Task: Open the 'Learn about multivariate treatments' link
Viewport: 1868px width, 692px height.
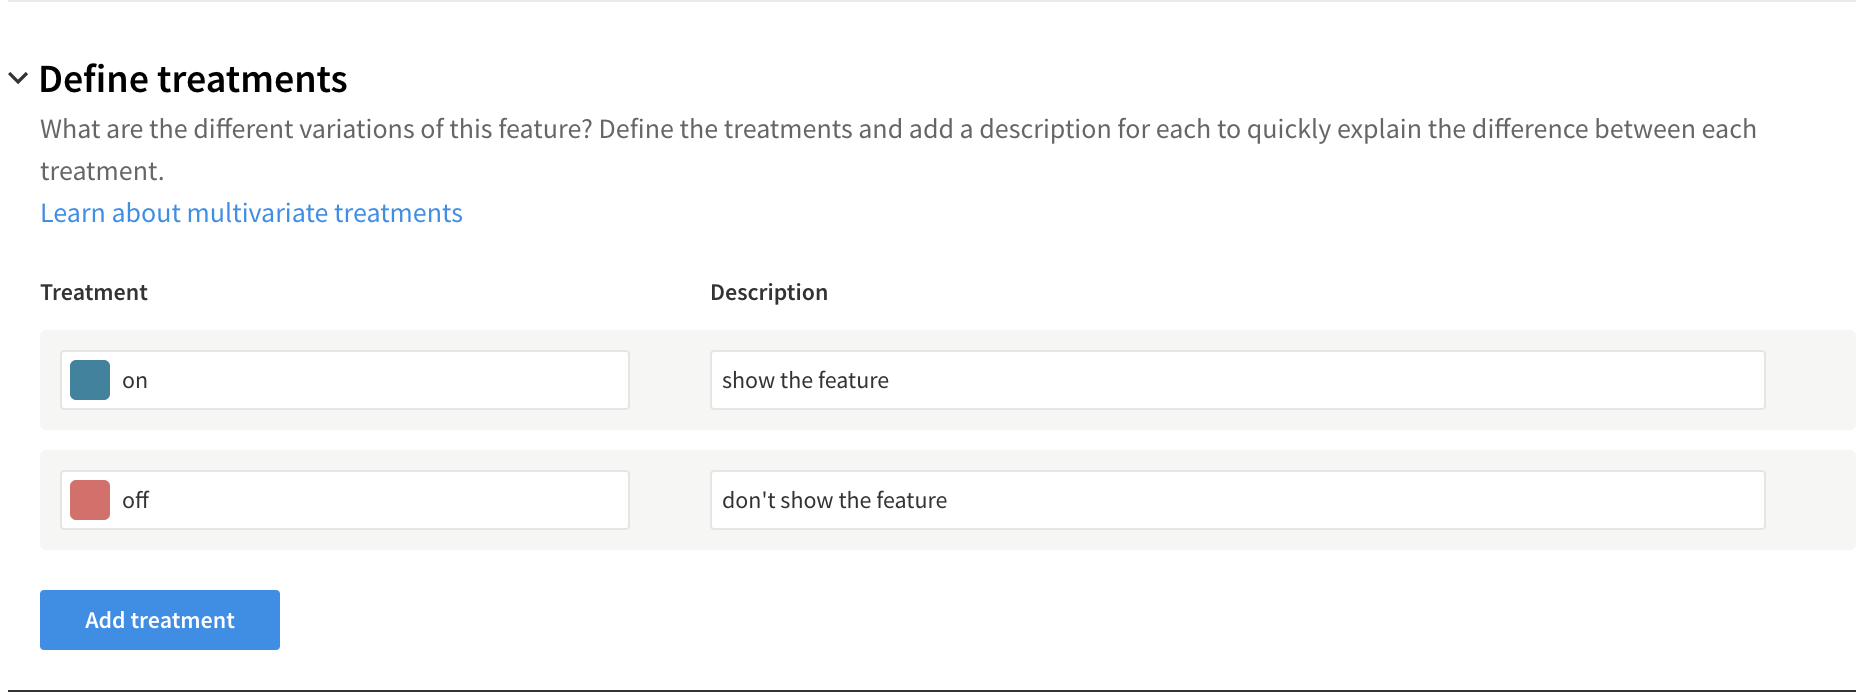Action: [251, 213]
